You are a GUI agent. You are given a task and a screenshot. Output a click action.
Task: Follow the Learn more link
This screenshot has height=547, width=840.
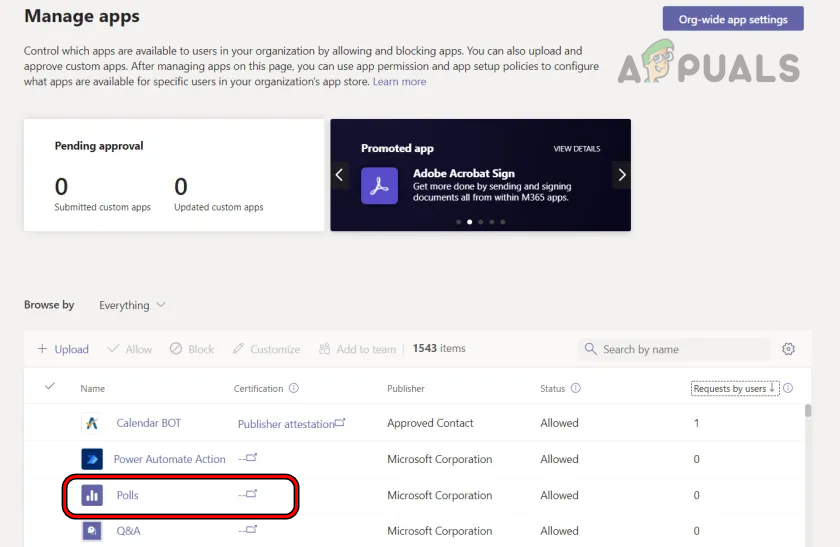[399, 81]
